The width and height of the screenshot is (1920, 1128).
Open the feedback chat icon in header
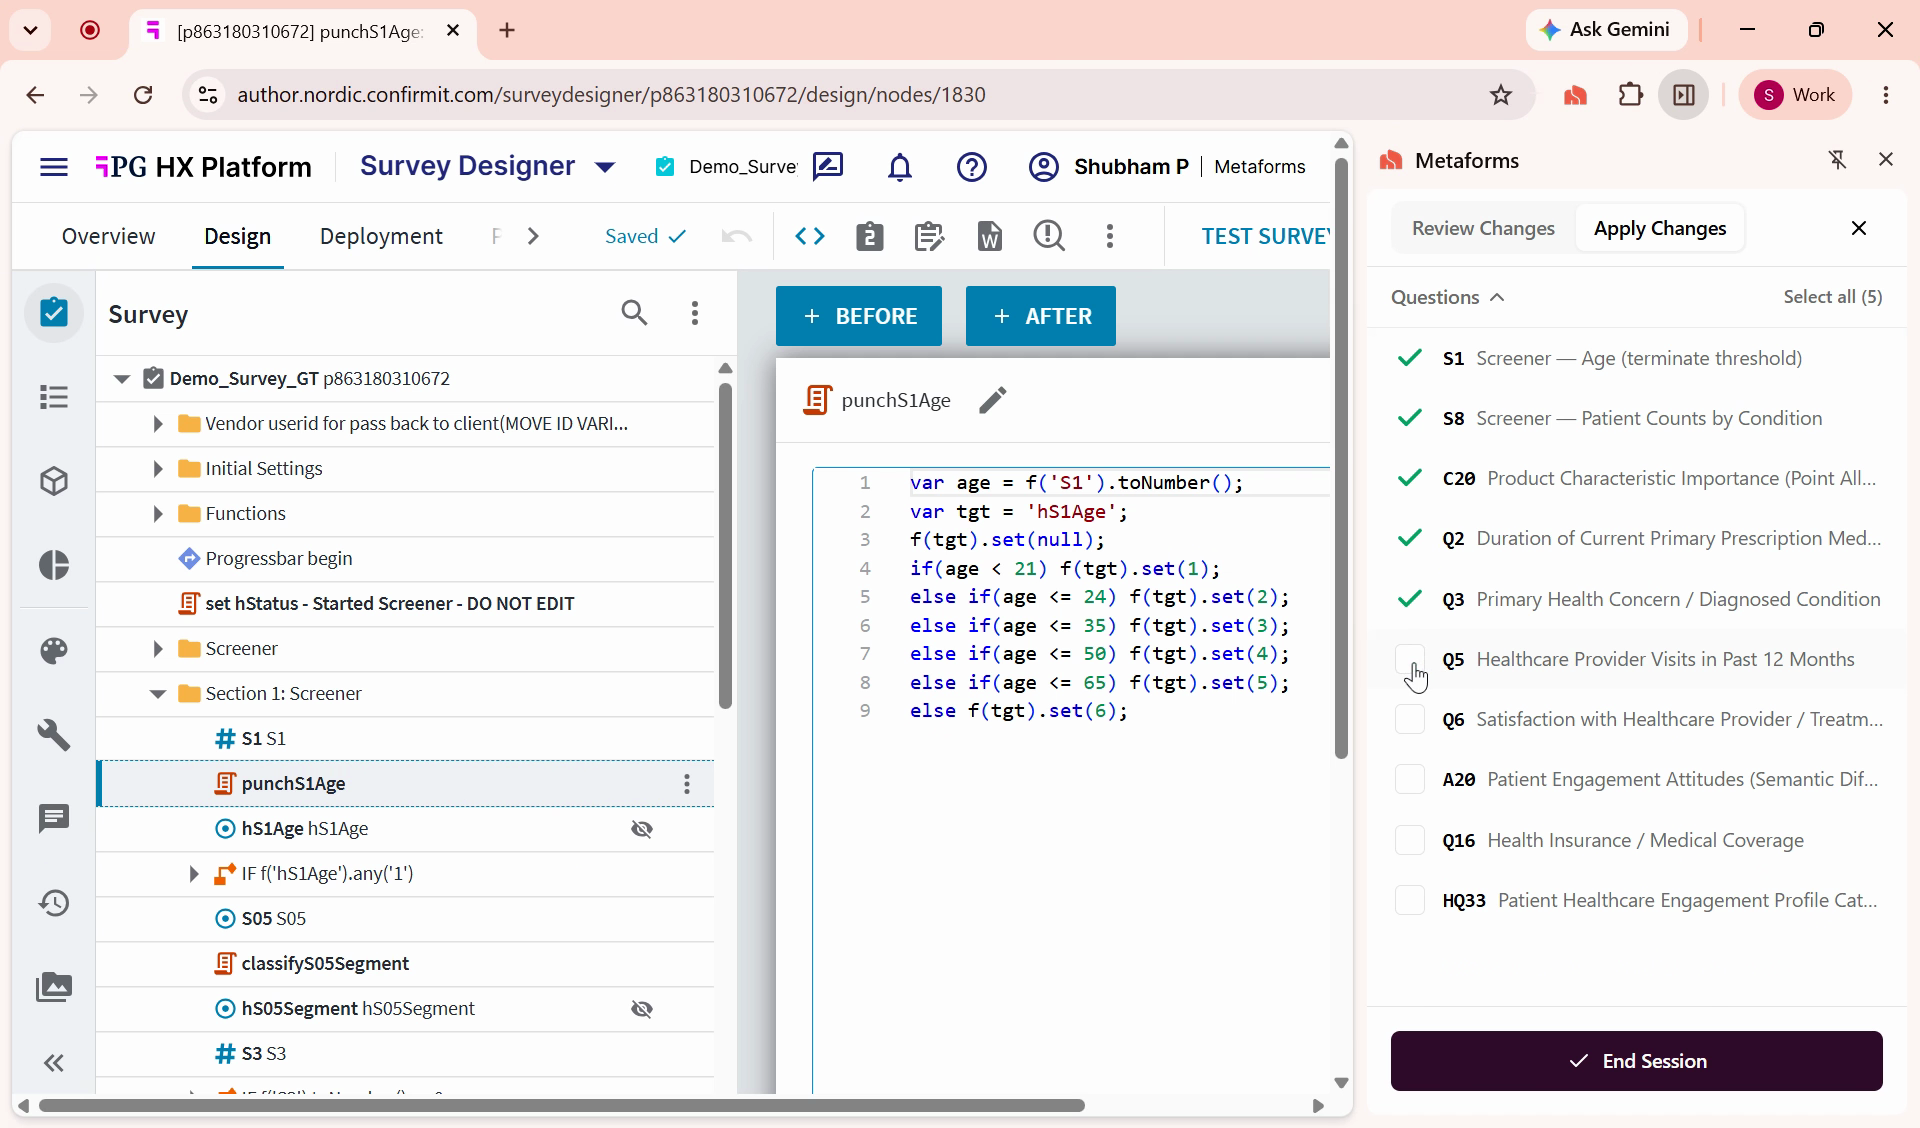coord(828,167)
